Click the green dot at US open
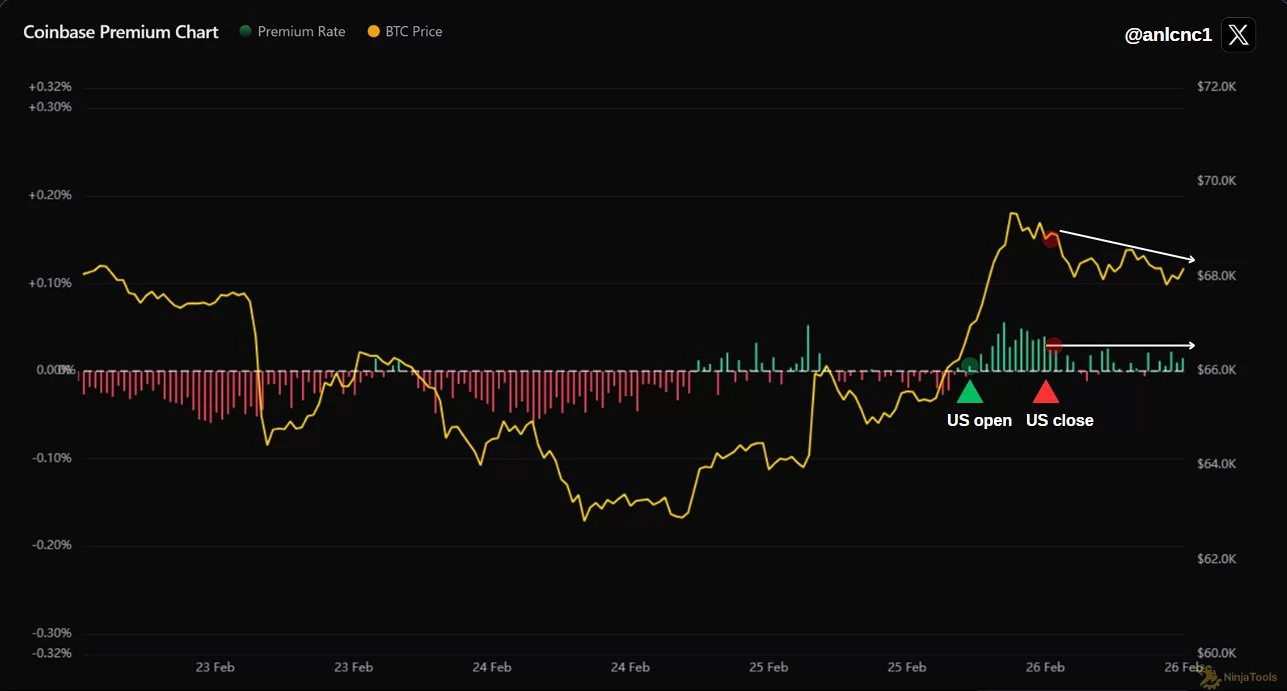This screenshot has width=1287, height=691. [x=969, y=364]
